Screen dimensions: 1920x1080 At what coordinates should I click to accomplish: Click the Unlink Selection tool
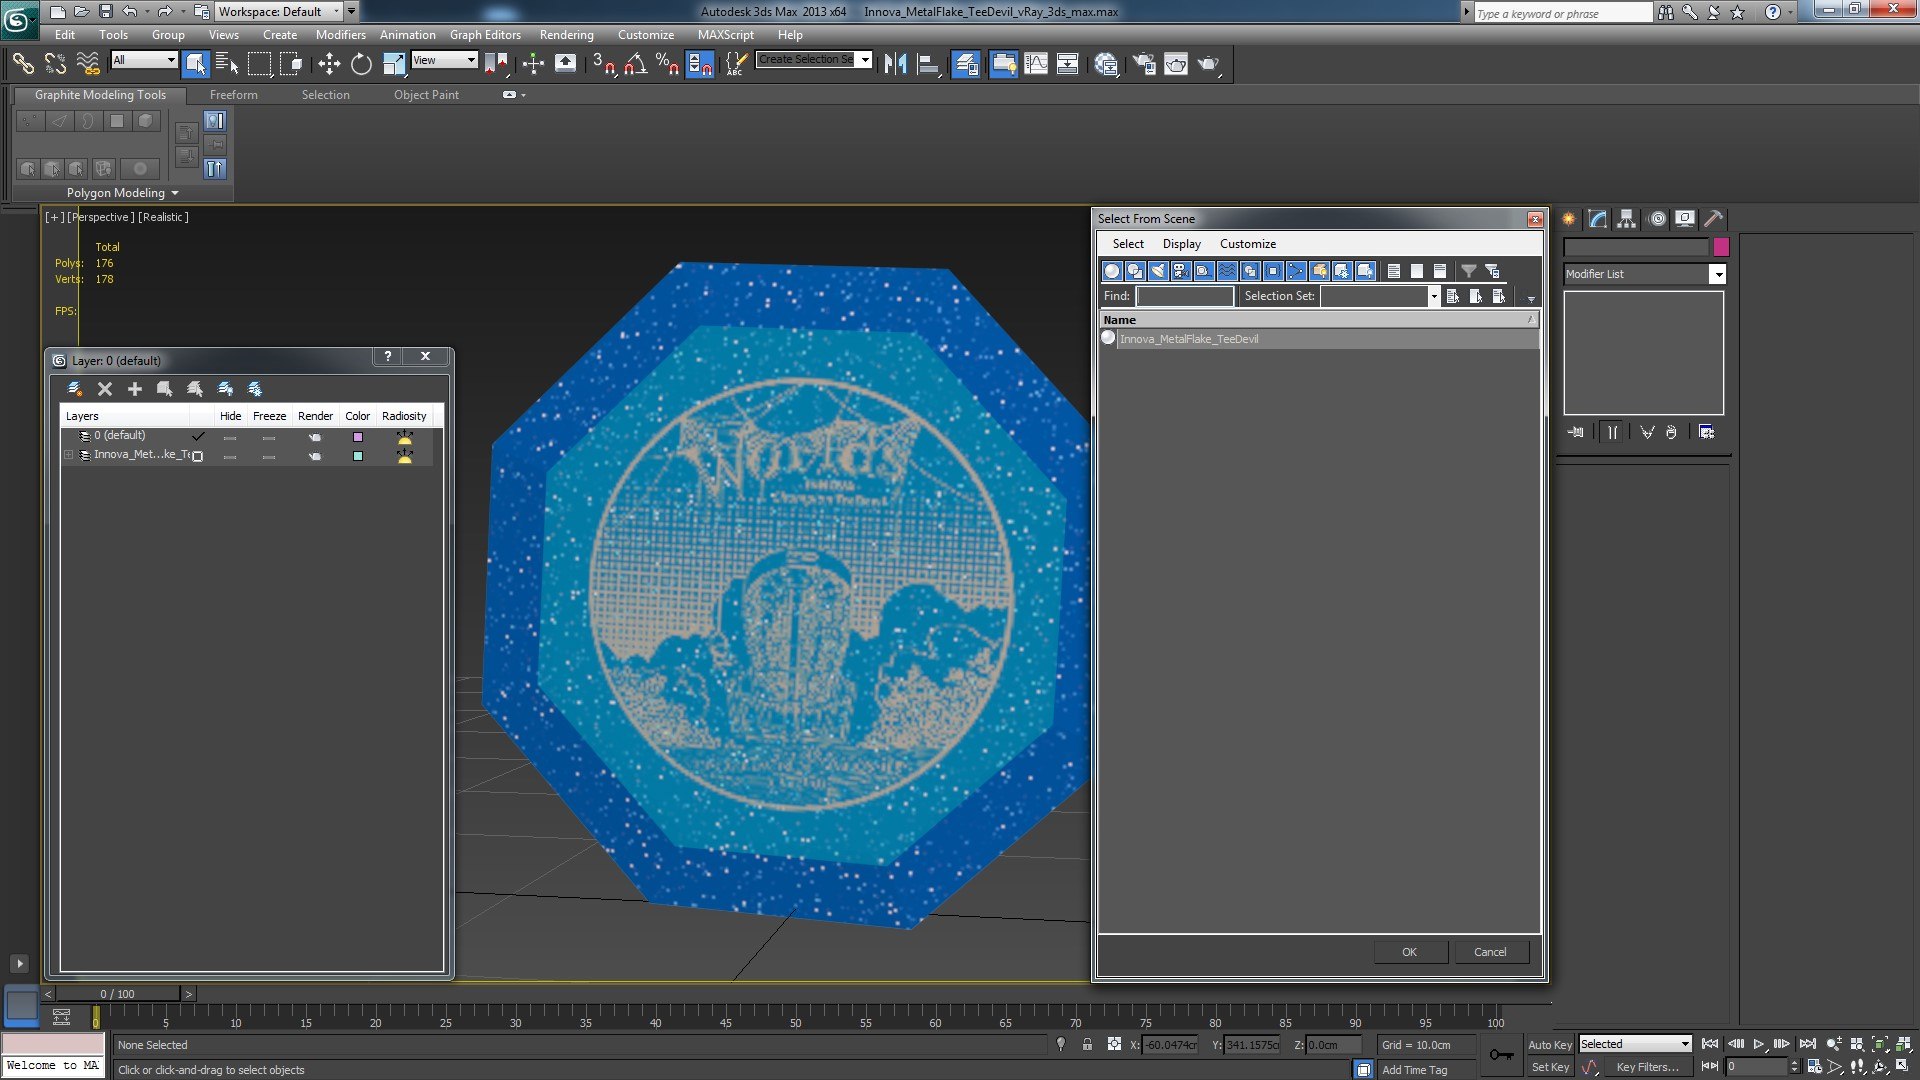(55, 64)
